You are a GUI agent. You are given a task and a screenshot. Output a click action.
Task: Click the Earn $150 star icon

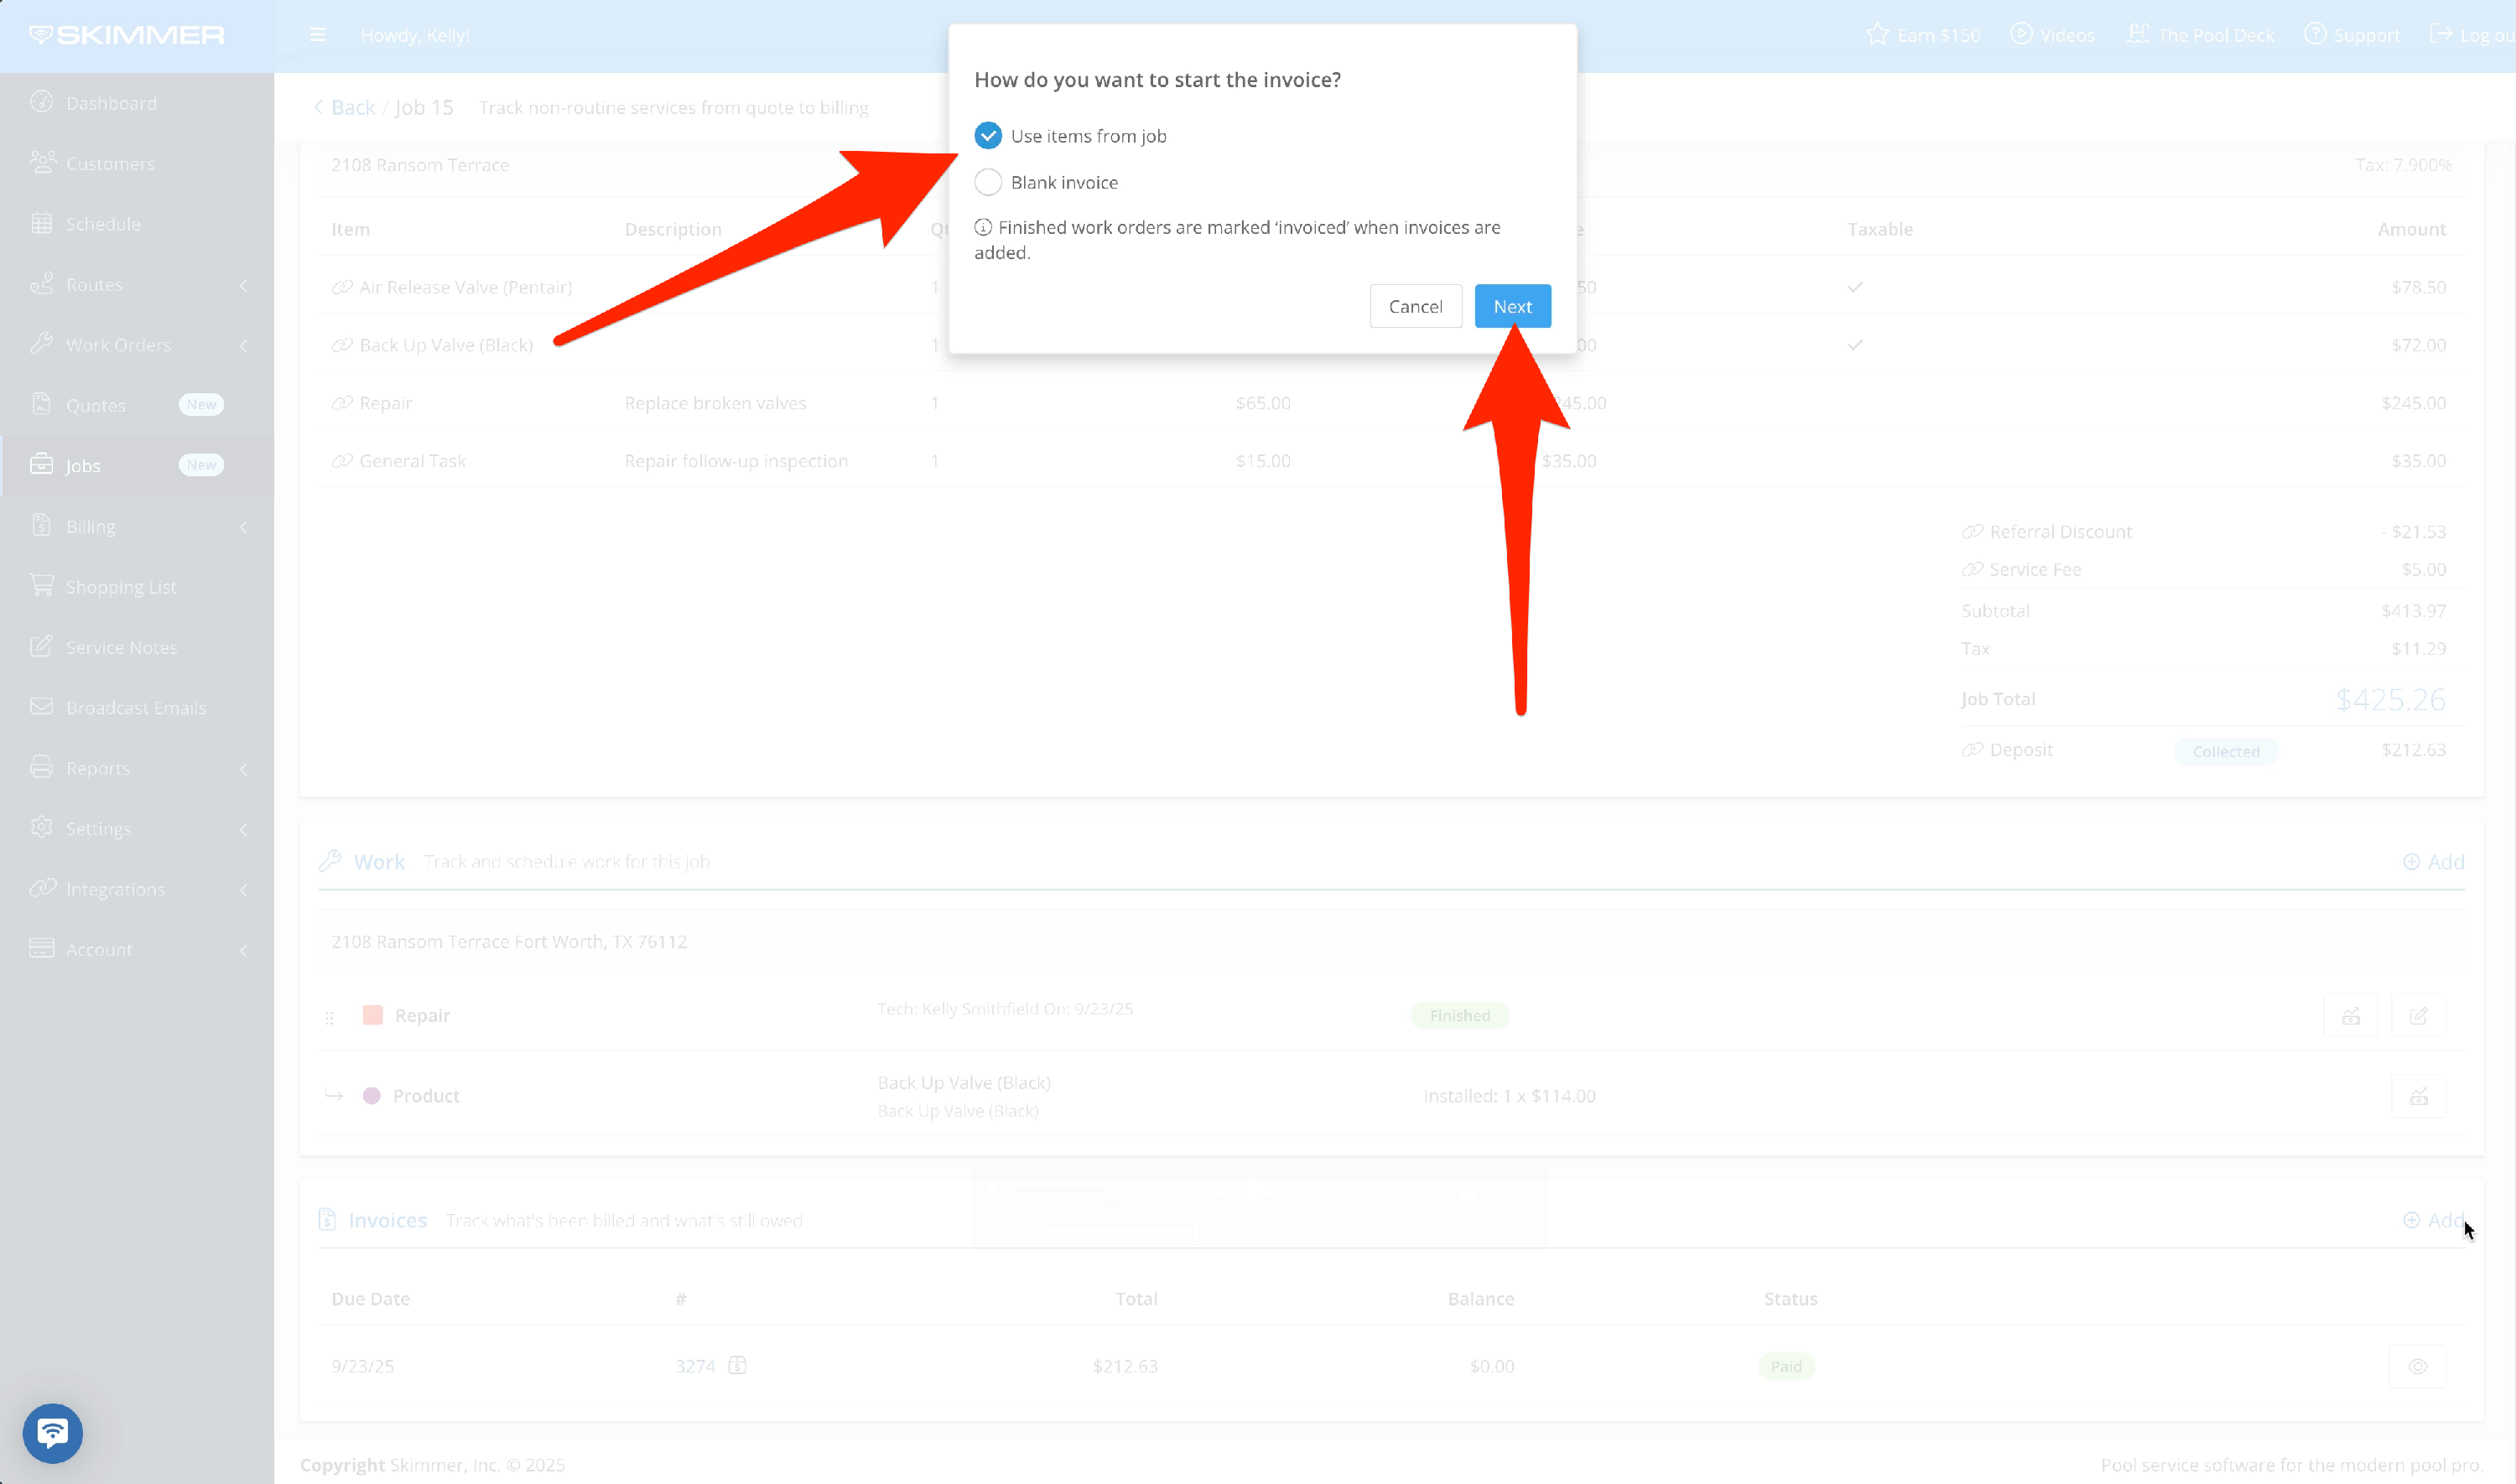pyautogui.click(x=1877, y=34)
